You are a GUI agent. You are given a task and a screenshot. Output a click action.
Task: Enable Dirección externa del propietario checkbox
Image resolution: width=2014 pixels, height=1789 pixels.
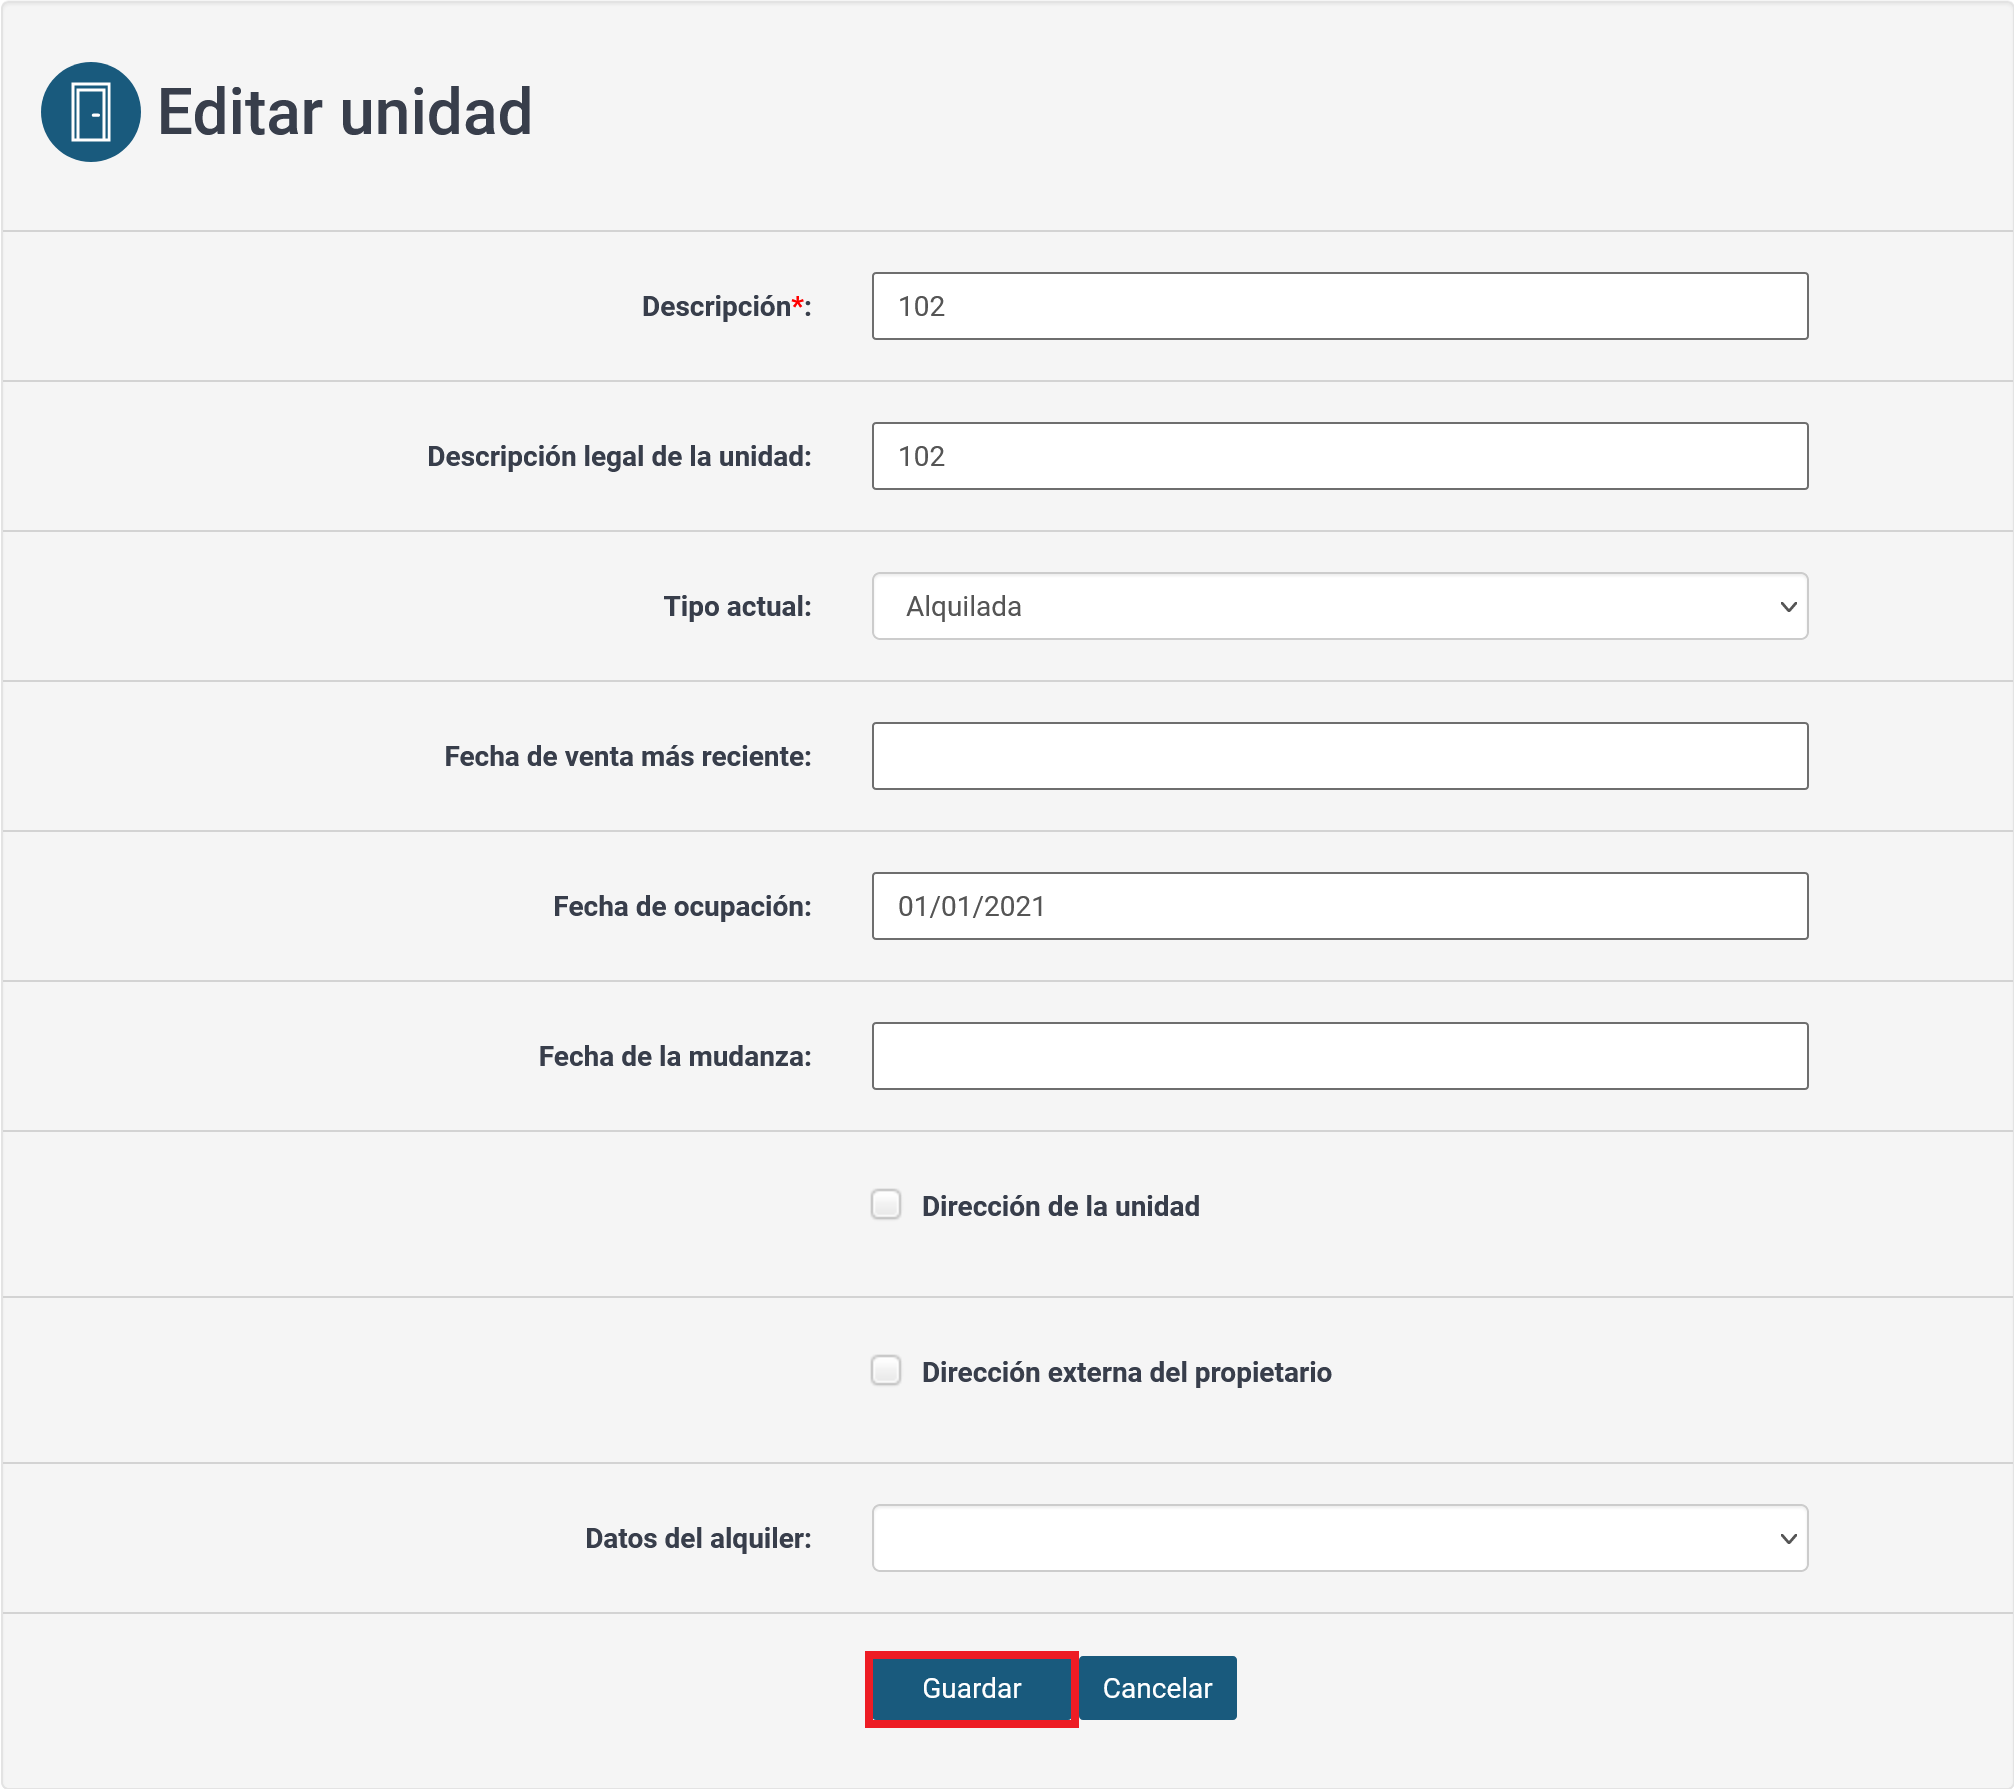(886, 1370)
